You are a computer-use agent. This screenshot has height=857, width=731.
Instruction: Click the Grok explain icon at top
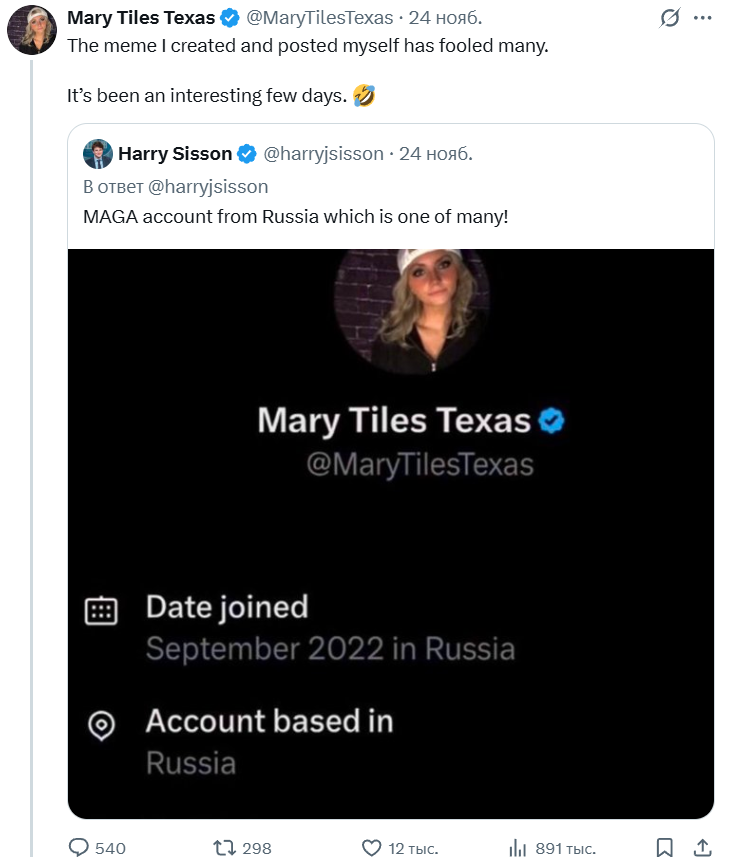click(x=671, y=18)
